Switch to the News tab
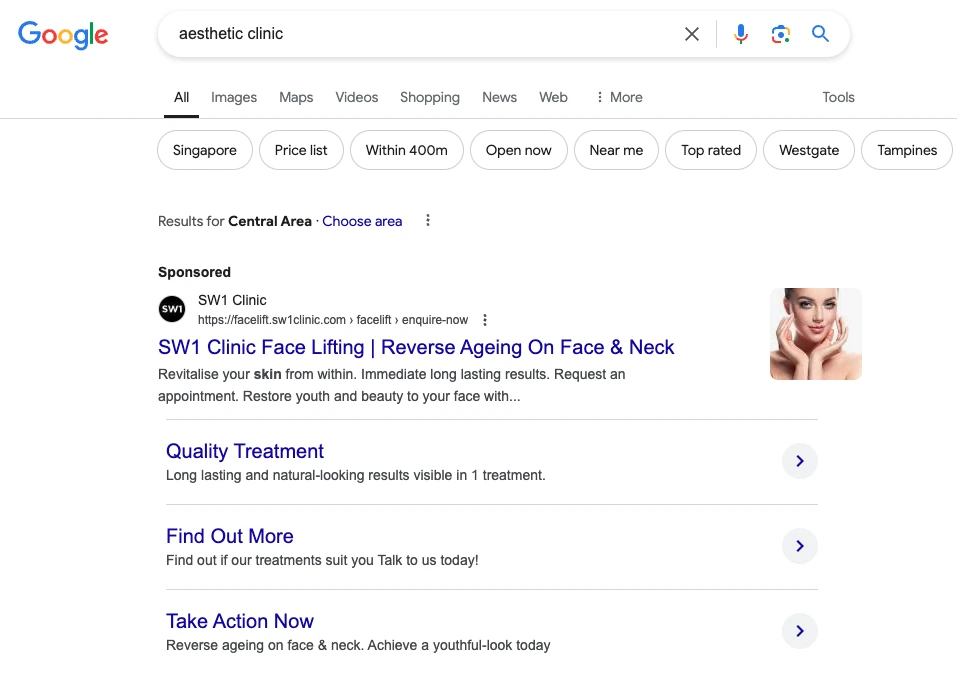The width and height of the screenshot is (957, 673). [x=499, y=98]
